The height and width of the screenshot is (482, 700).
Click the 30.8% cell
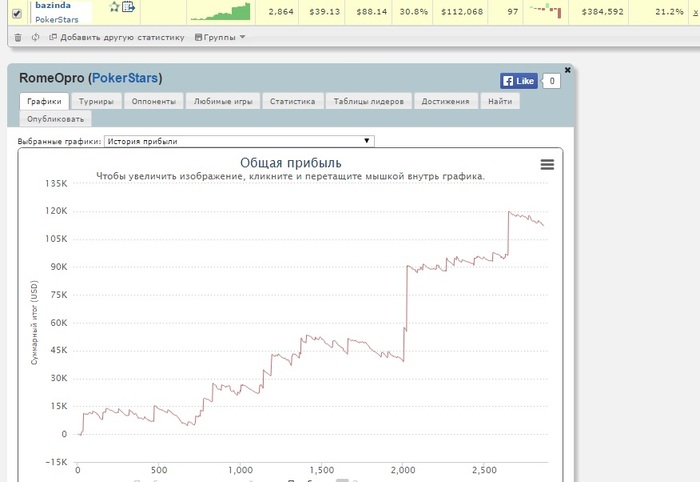[413, 12]
